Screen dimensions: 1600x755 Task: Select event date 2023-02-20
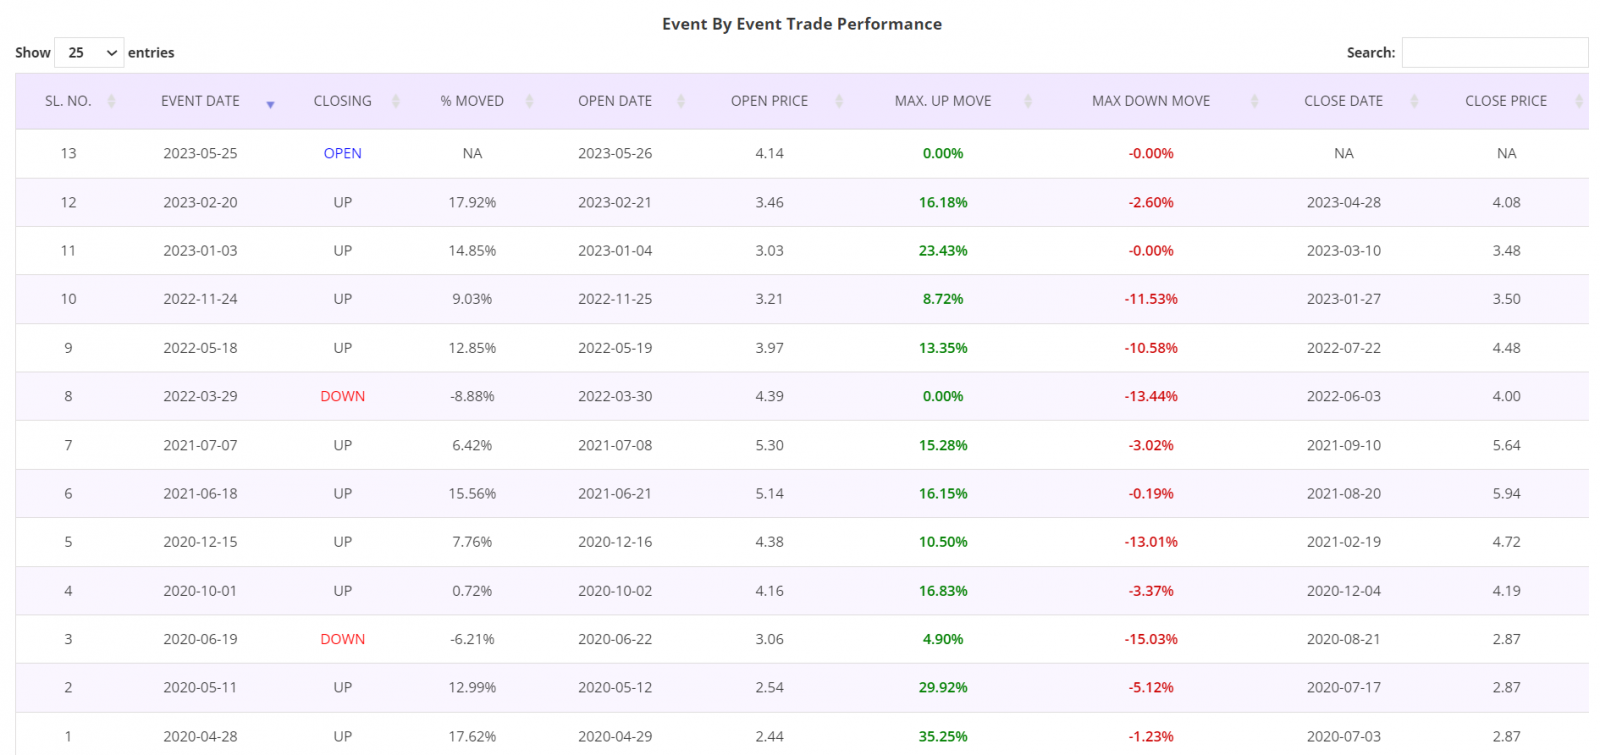[x=200, y=202]
